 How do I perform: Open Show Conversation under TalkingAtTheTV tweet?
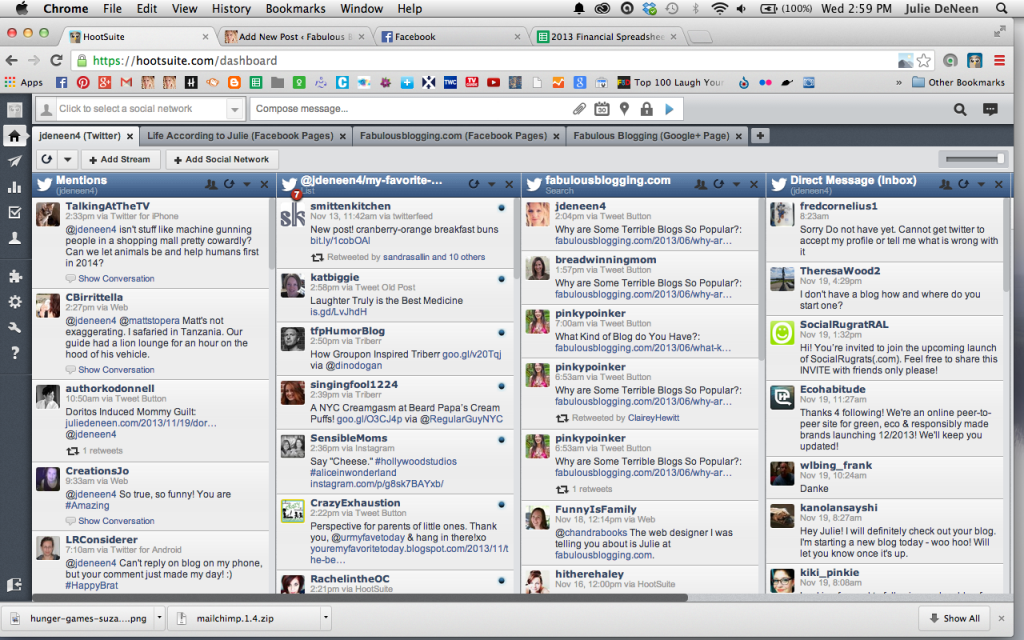(x=116, y=278)
